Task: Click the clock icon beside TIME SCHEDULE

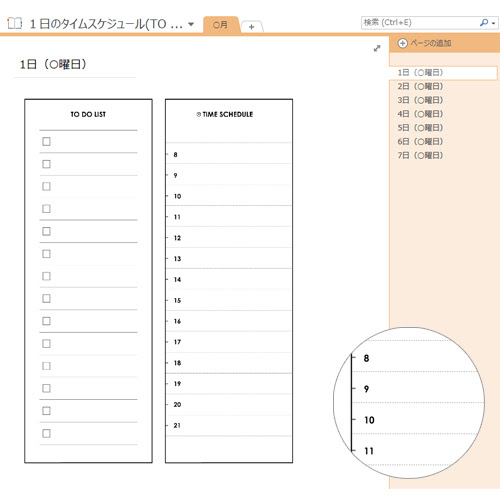Action: pyautogui.click(x=199, y=114)
